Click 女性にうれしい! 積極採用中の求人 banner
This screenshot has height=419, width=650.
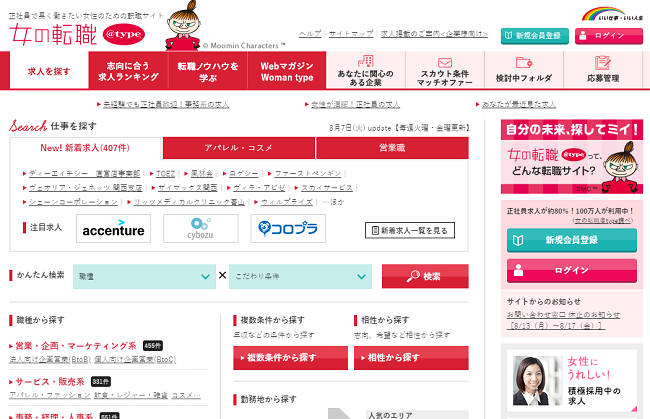572,381
